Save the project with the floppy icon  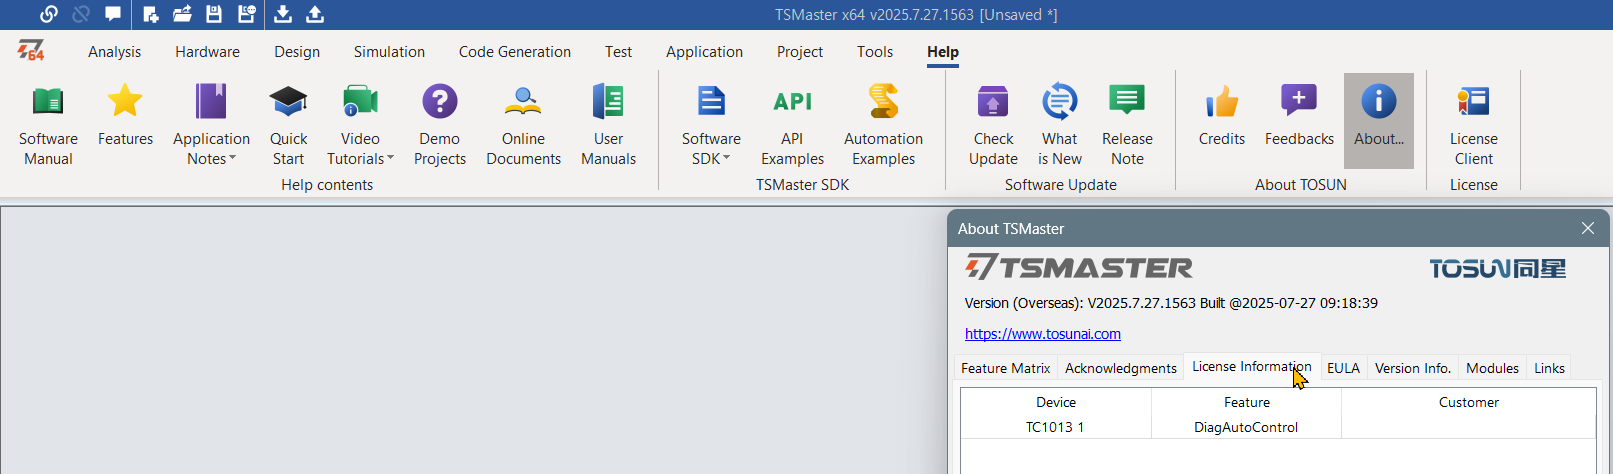coord(214,14)
